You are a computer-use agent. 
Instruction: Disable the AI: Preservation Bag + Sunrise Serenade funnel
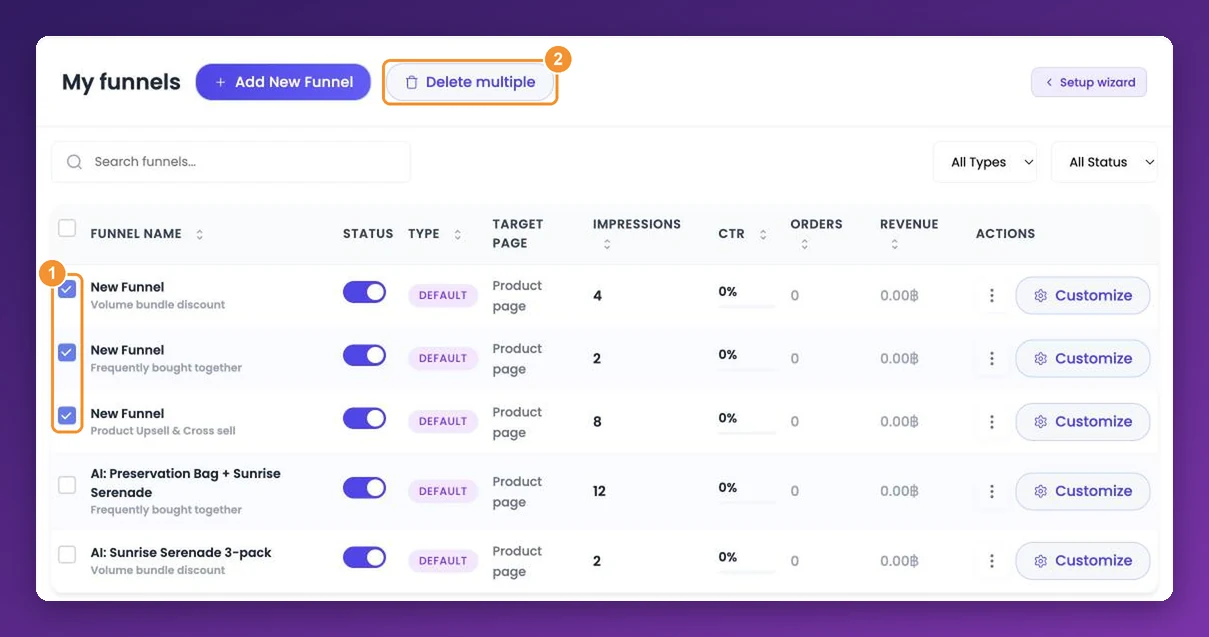(364, 488)
